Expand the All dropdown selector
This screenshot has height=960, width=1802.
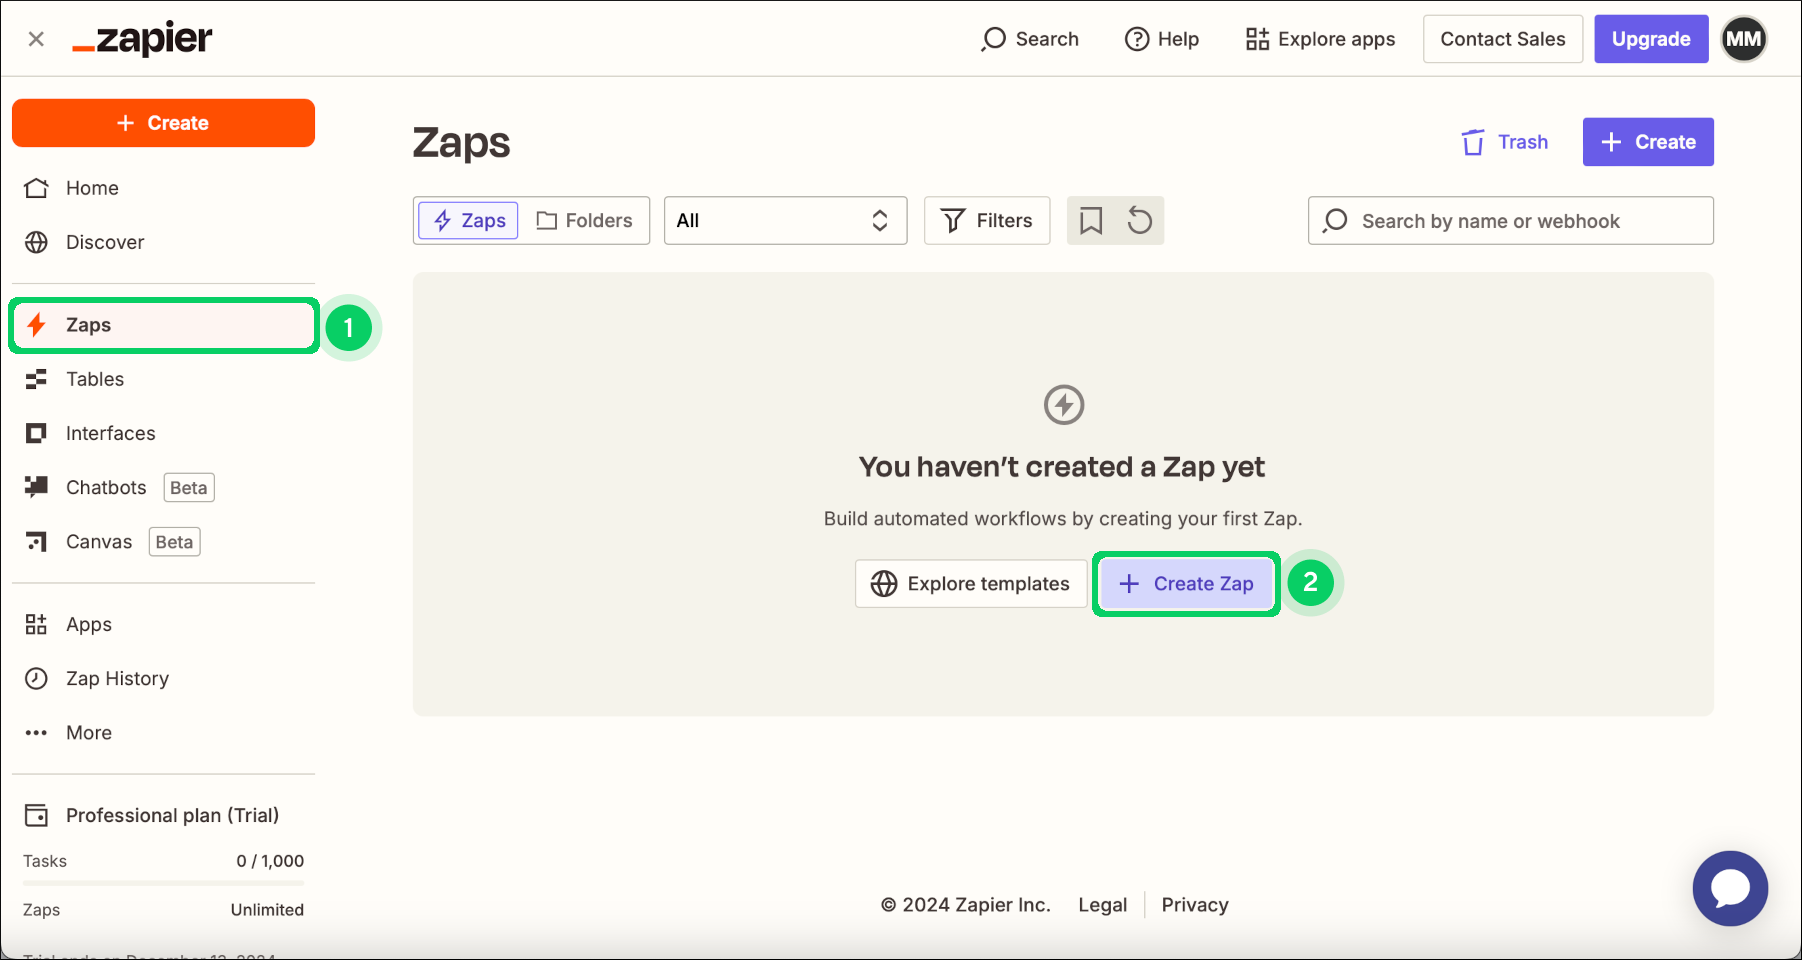click(x=785, y=221)
